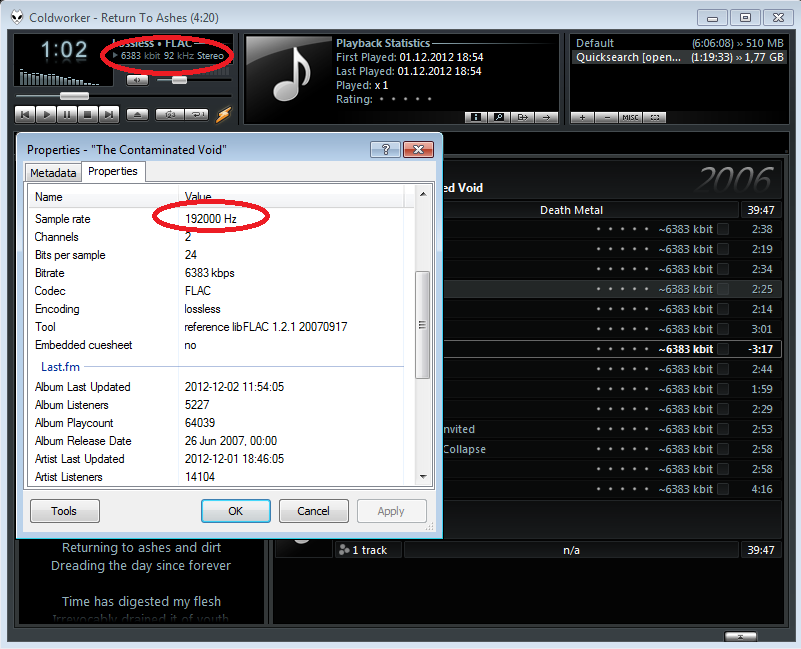Add a playlist with the plus button

pyautogui.click(x=582, y=118)
